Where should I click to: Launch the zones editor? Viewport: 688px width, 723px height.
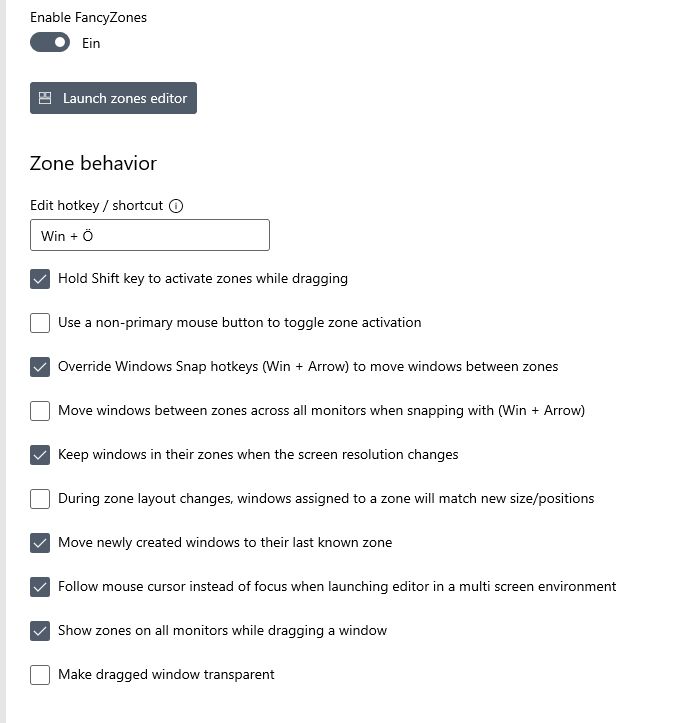tap(113, 98)
